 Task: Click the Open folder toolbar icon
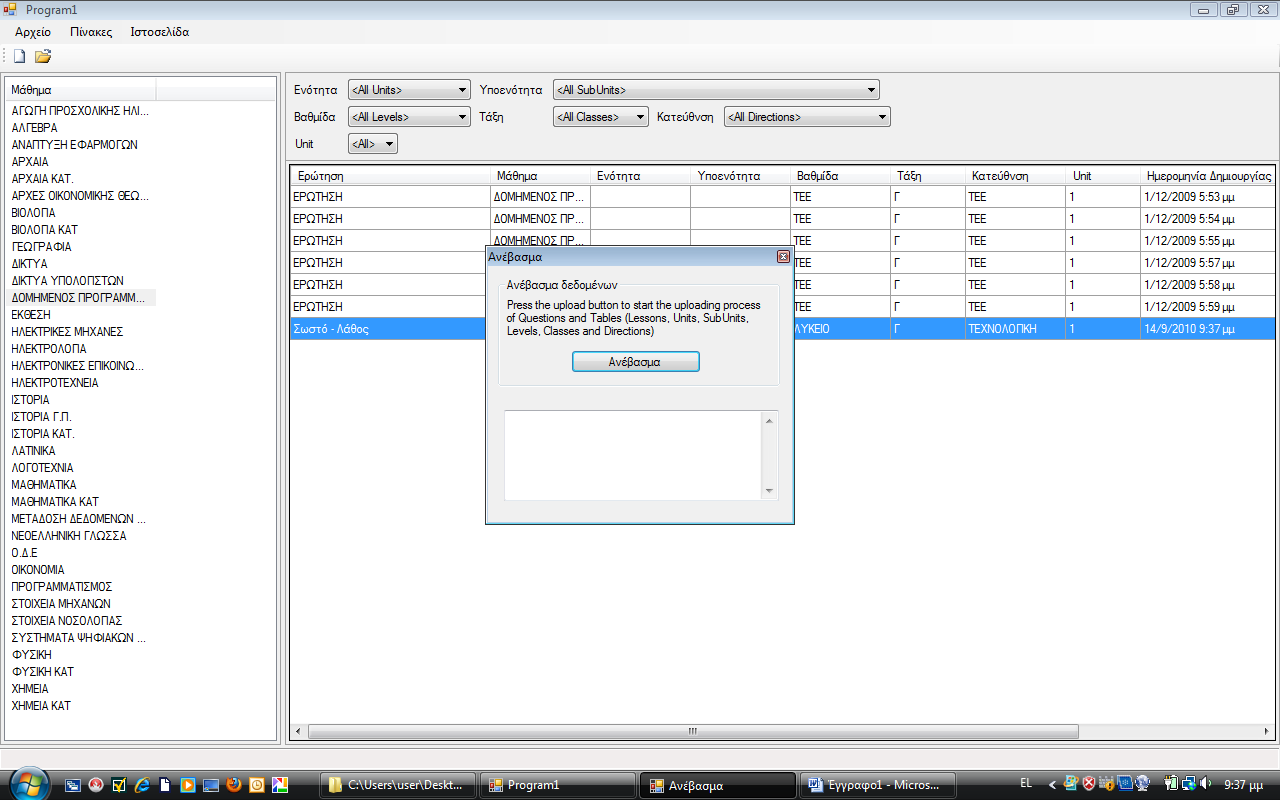(43, 56)
